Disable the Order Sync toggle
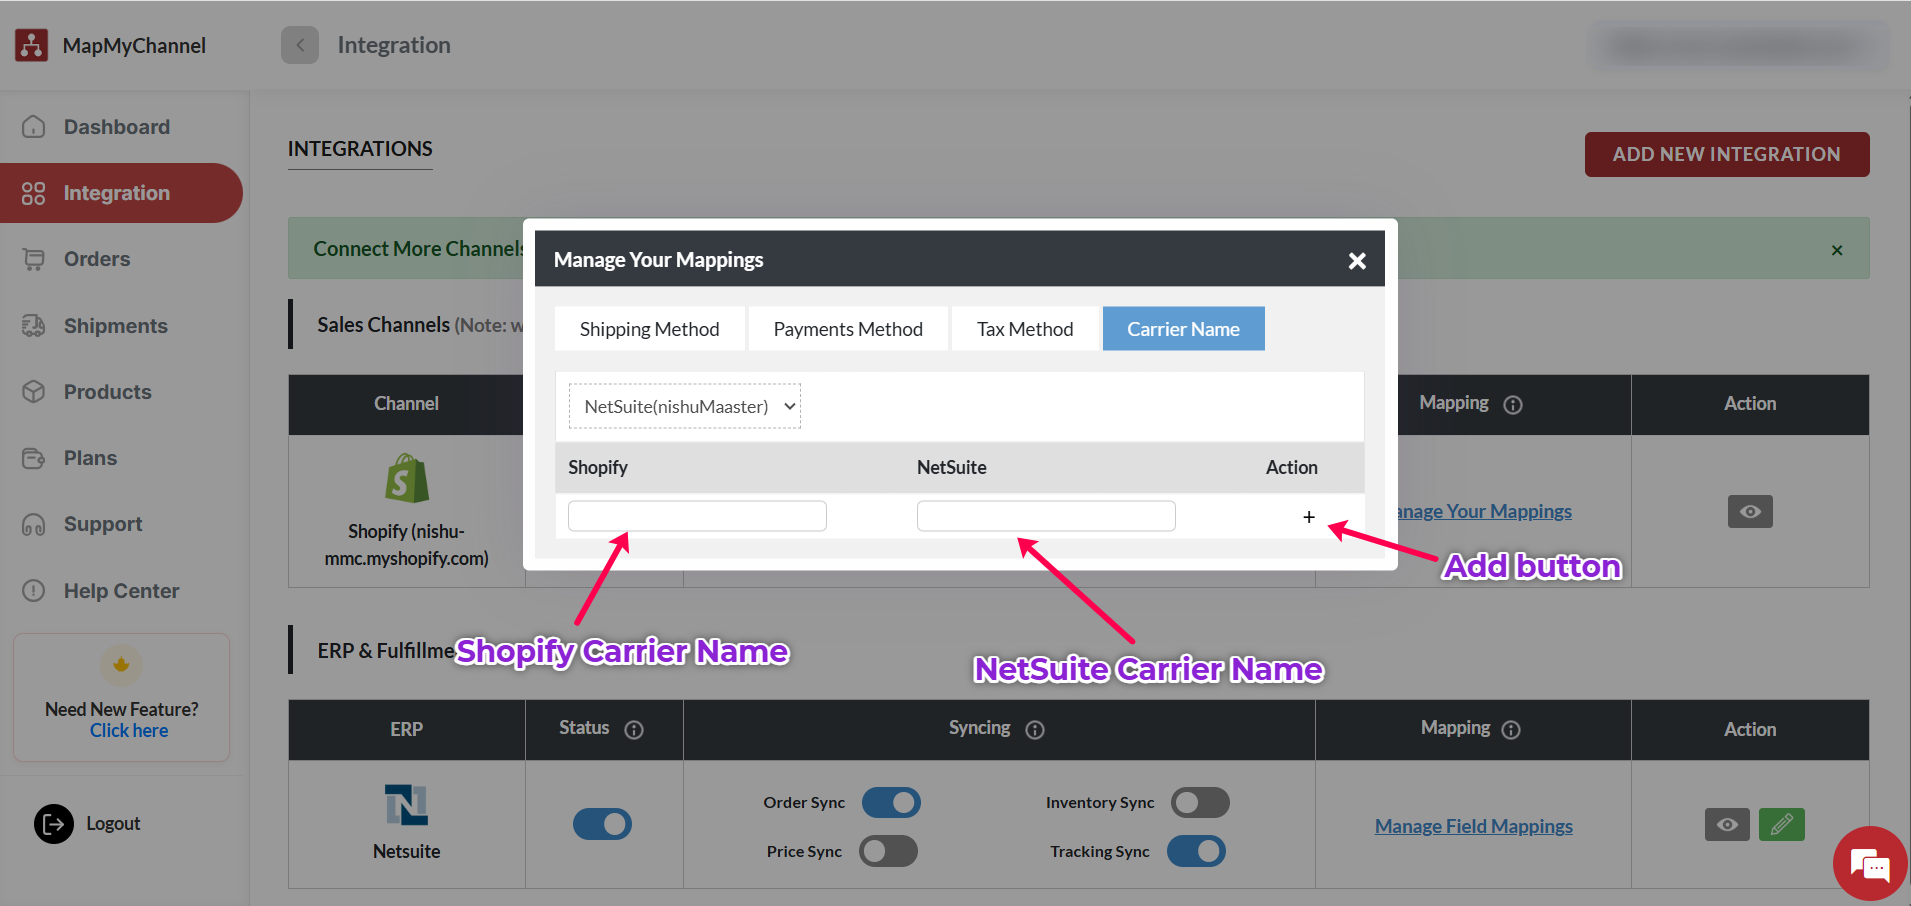Image resolution: width=1911 pixels, height=906 pixels. point(890,803)
